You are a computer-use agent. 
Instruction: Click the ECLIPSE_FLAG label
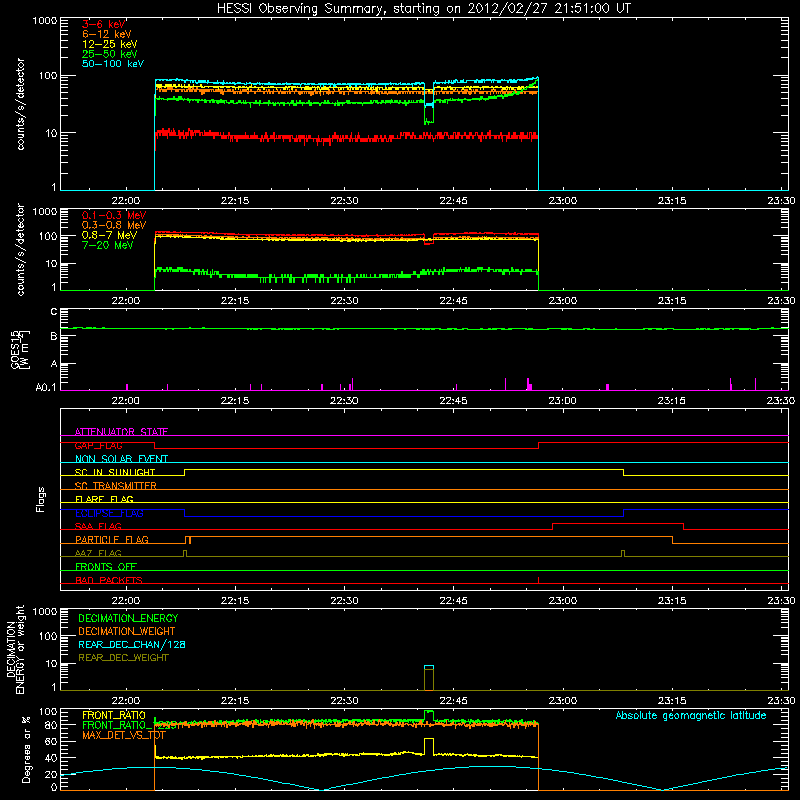(x=109, y=513)
